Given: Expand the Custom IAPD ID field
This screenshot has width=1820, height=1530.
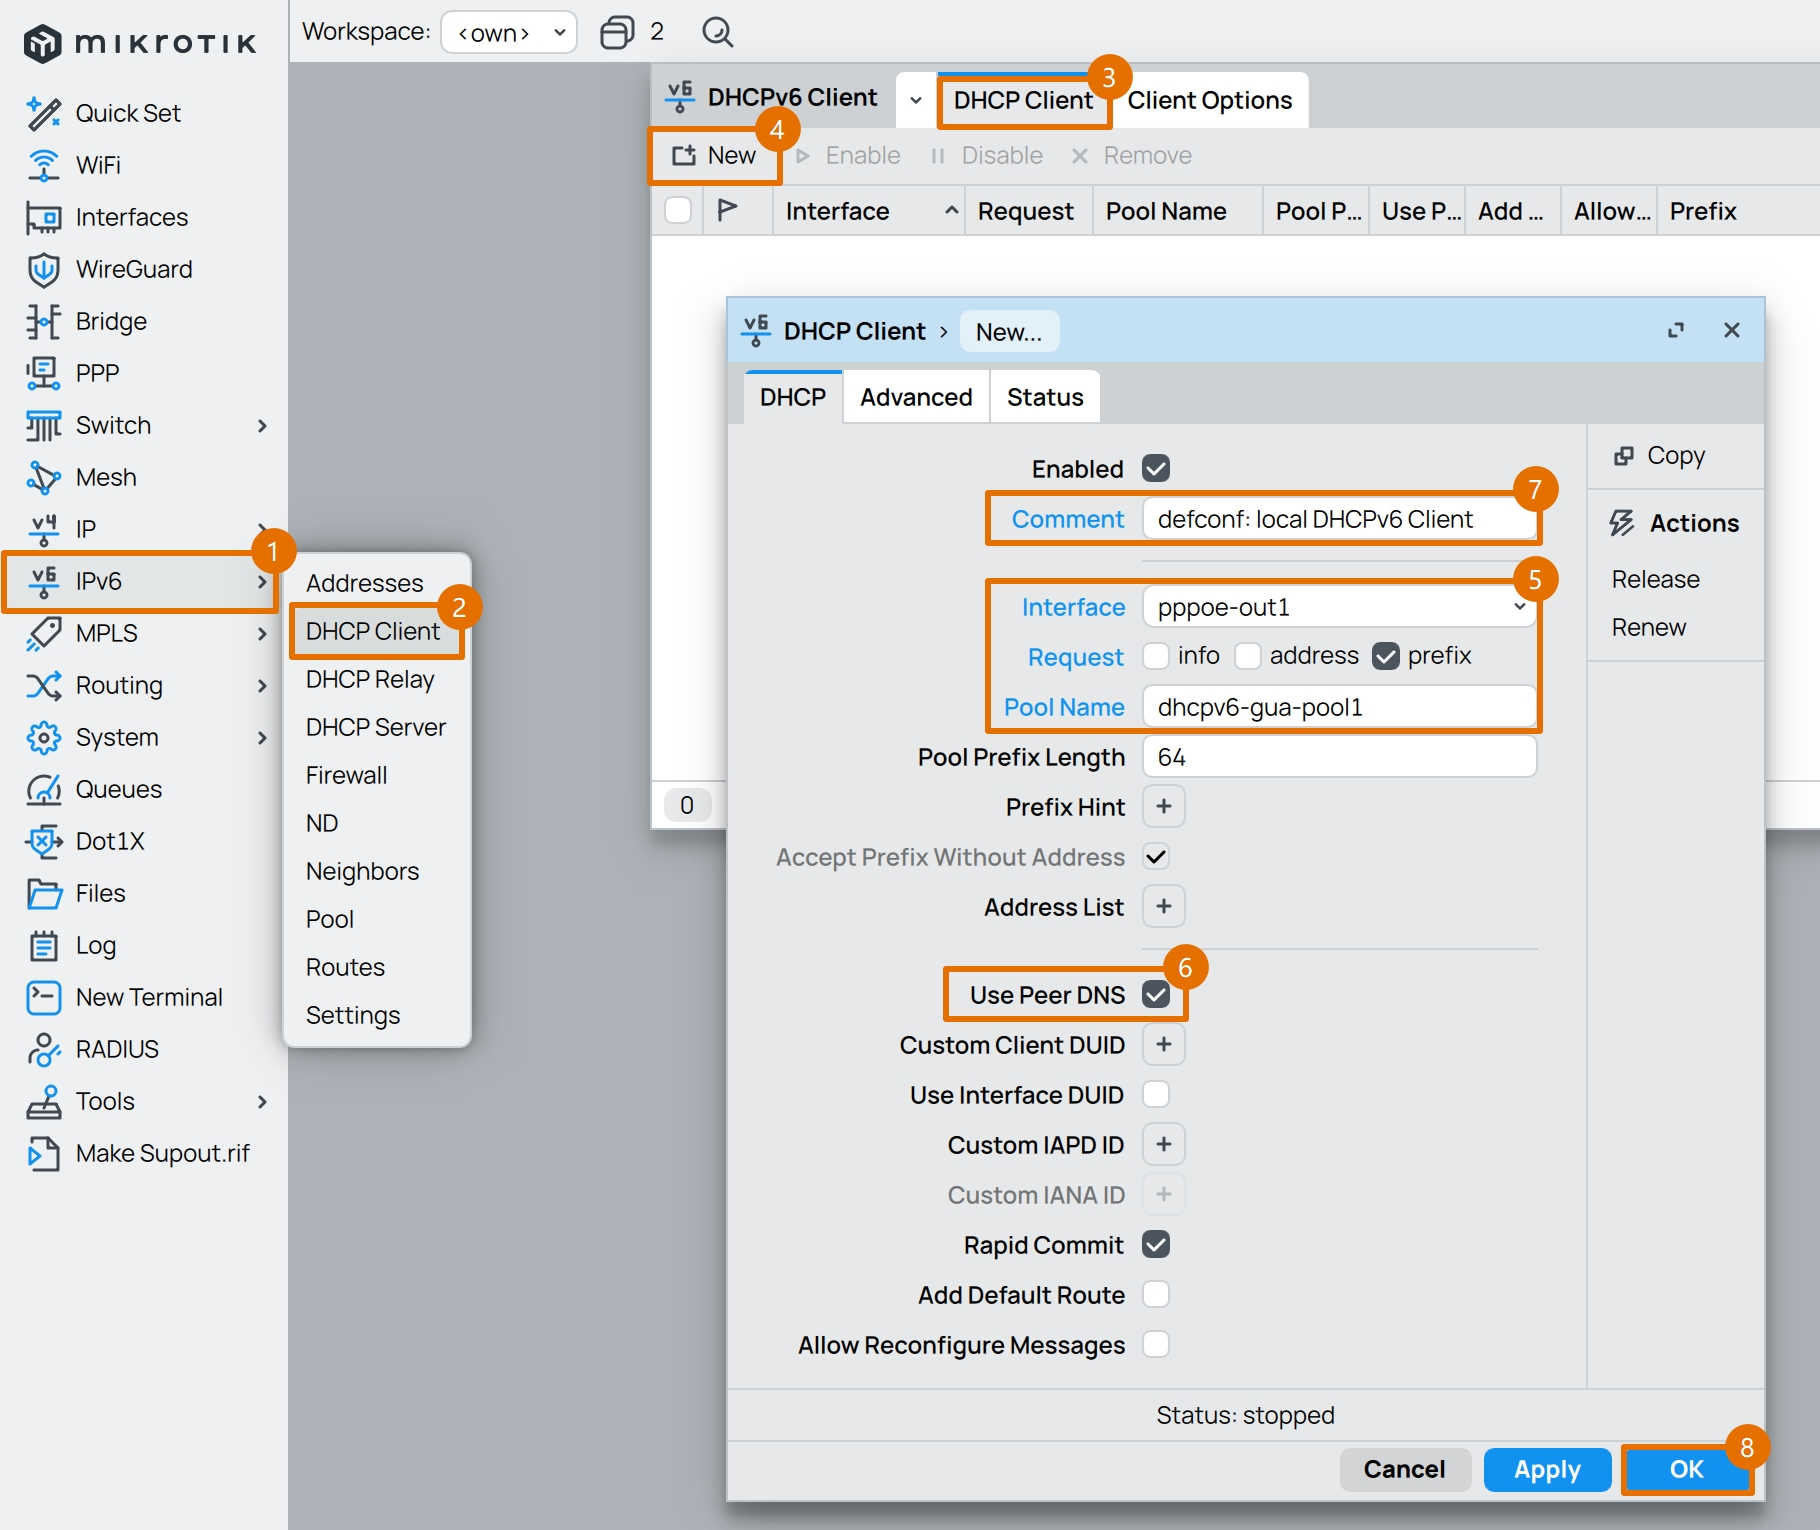Looking at the screenshot, I should 1164,1144.
